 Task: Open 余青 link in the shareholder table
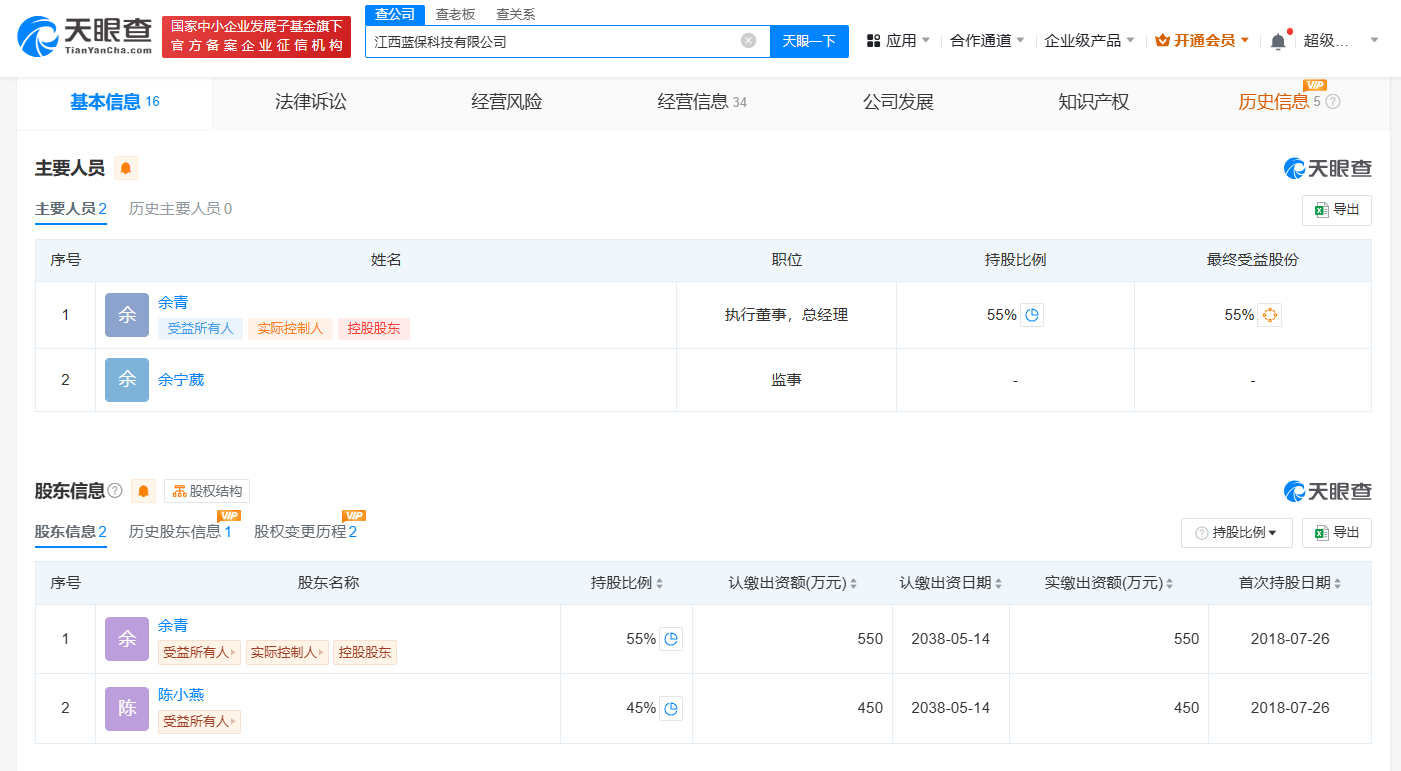173,625
